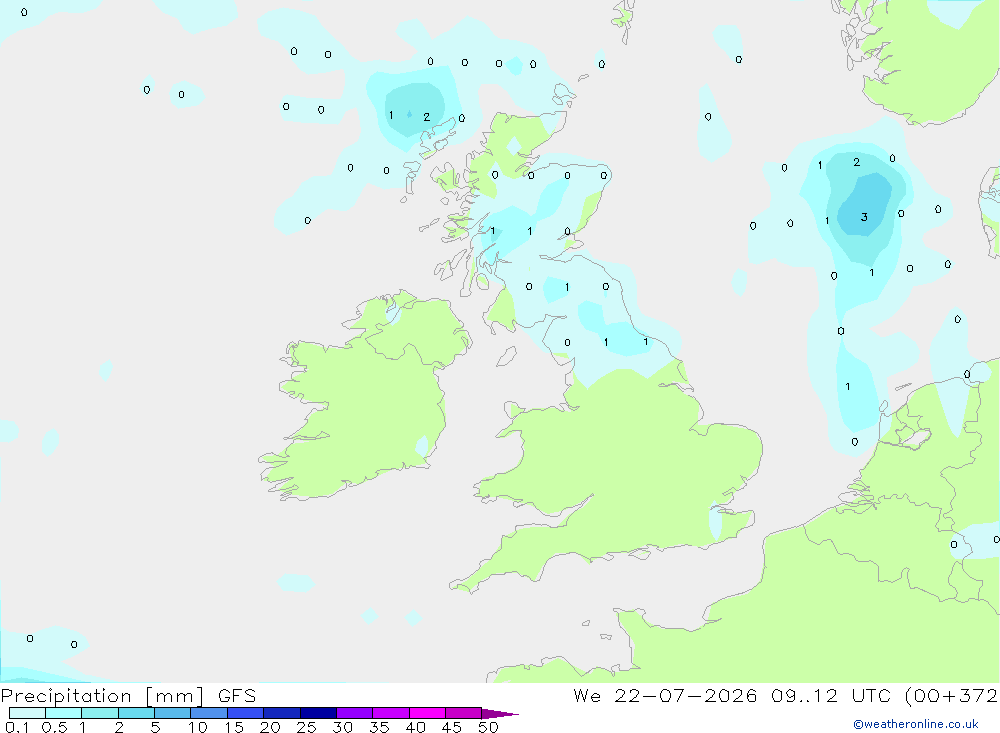Select the 1–2 mm legend swatch
Viewport: 1000px width, 733px height.
tap(100, 713)
